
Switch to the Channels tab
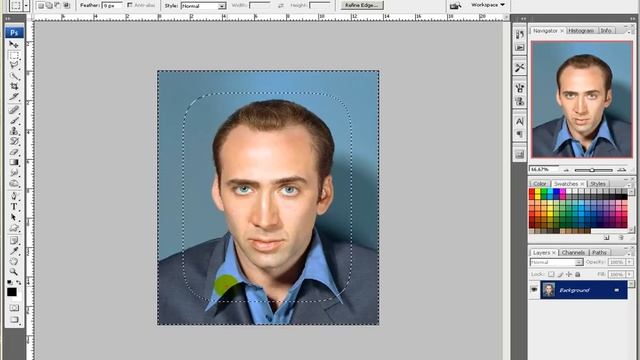(x=573, y=253)
